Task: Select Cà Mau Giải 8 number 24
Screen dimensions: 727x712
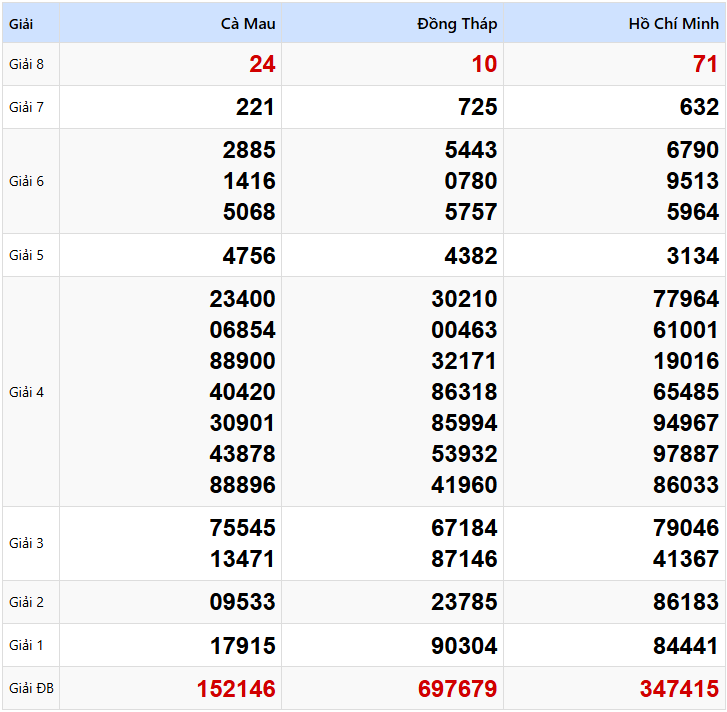Action: pyautogui.click(x=262, y=64)
